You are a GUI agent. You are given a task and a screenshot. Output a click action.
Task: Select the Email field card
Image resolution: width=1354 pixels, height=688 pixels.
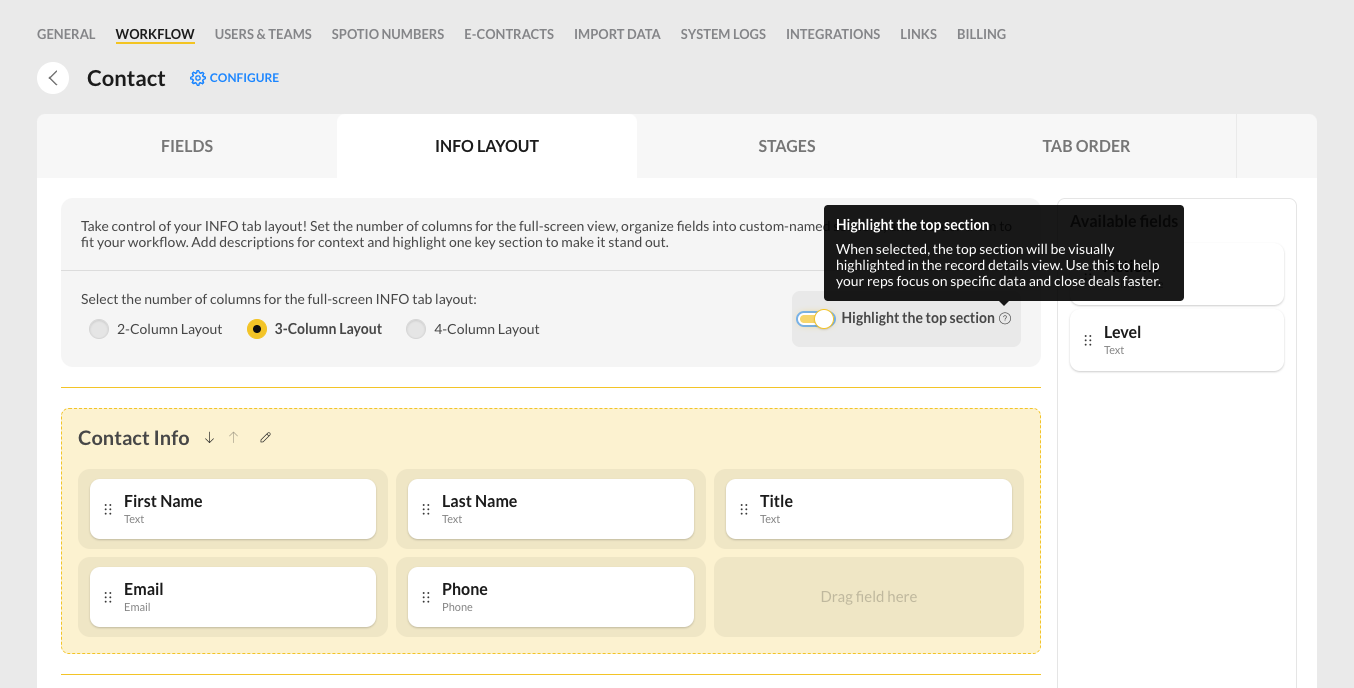pos(233,597)
